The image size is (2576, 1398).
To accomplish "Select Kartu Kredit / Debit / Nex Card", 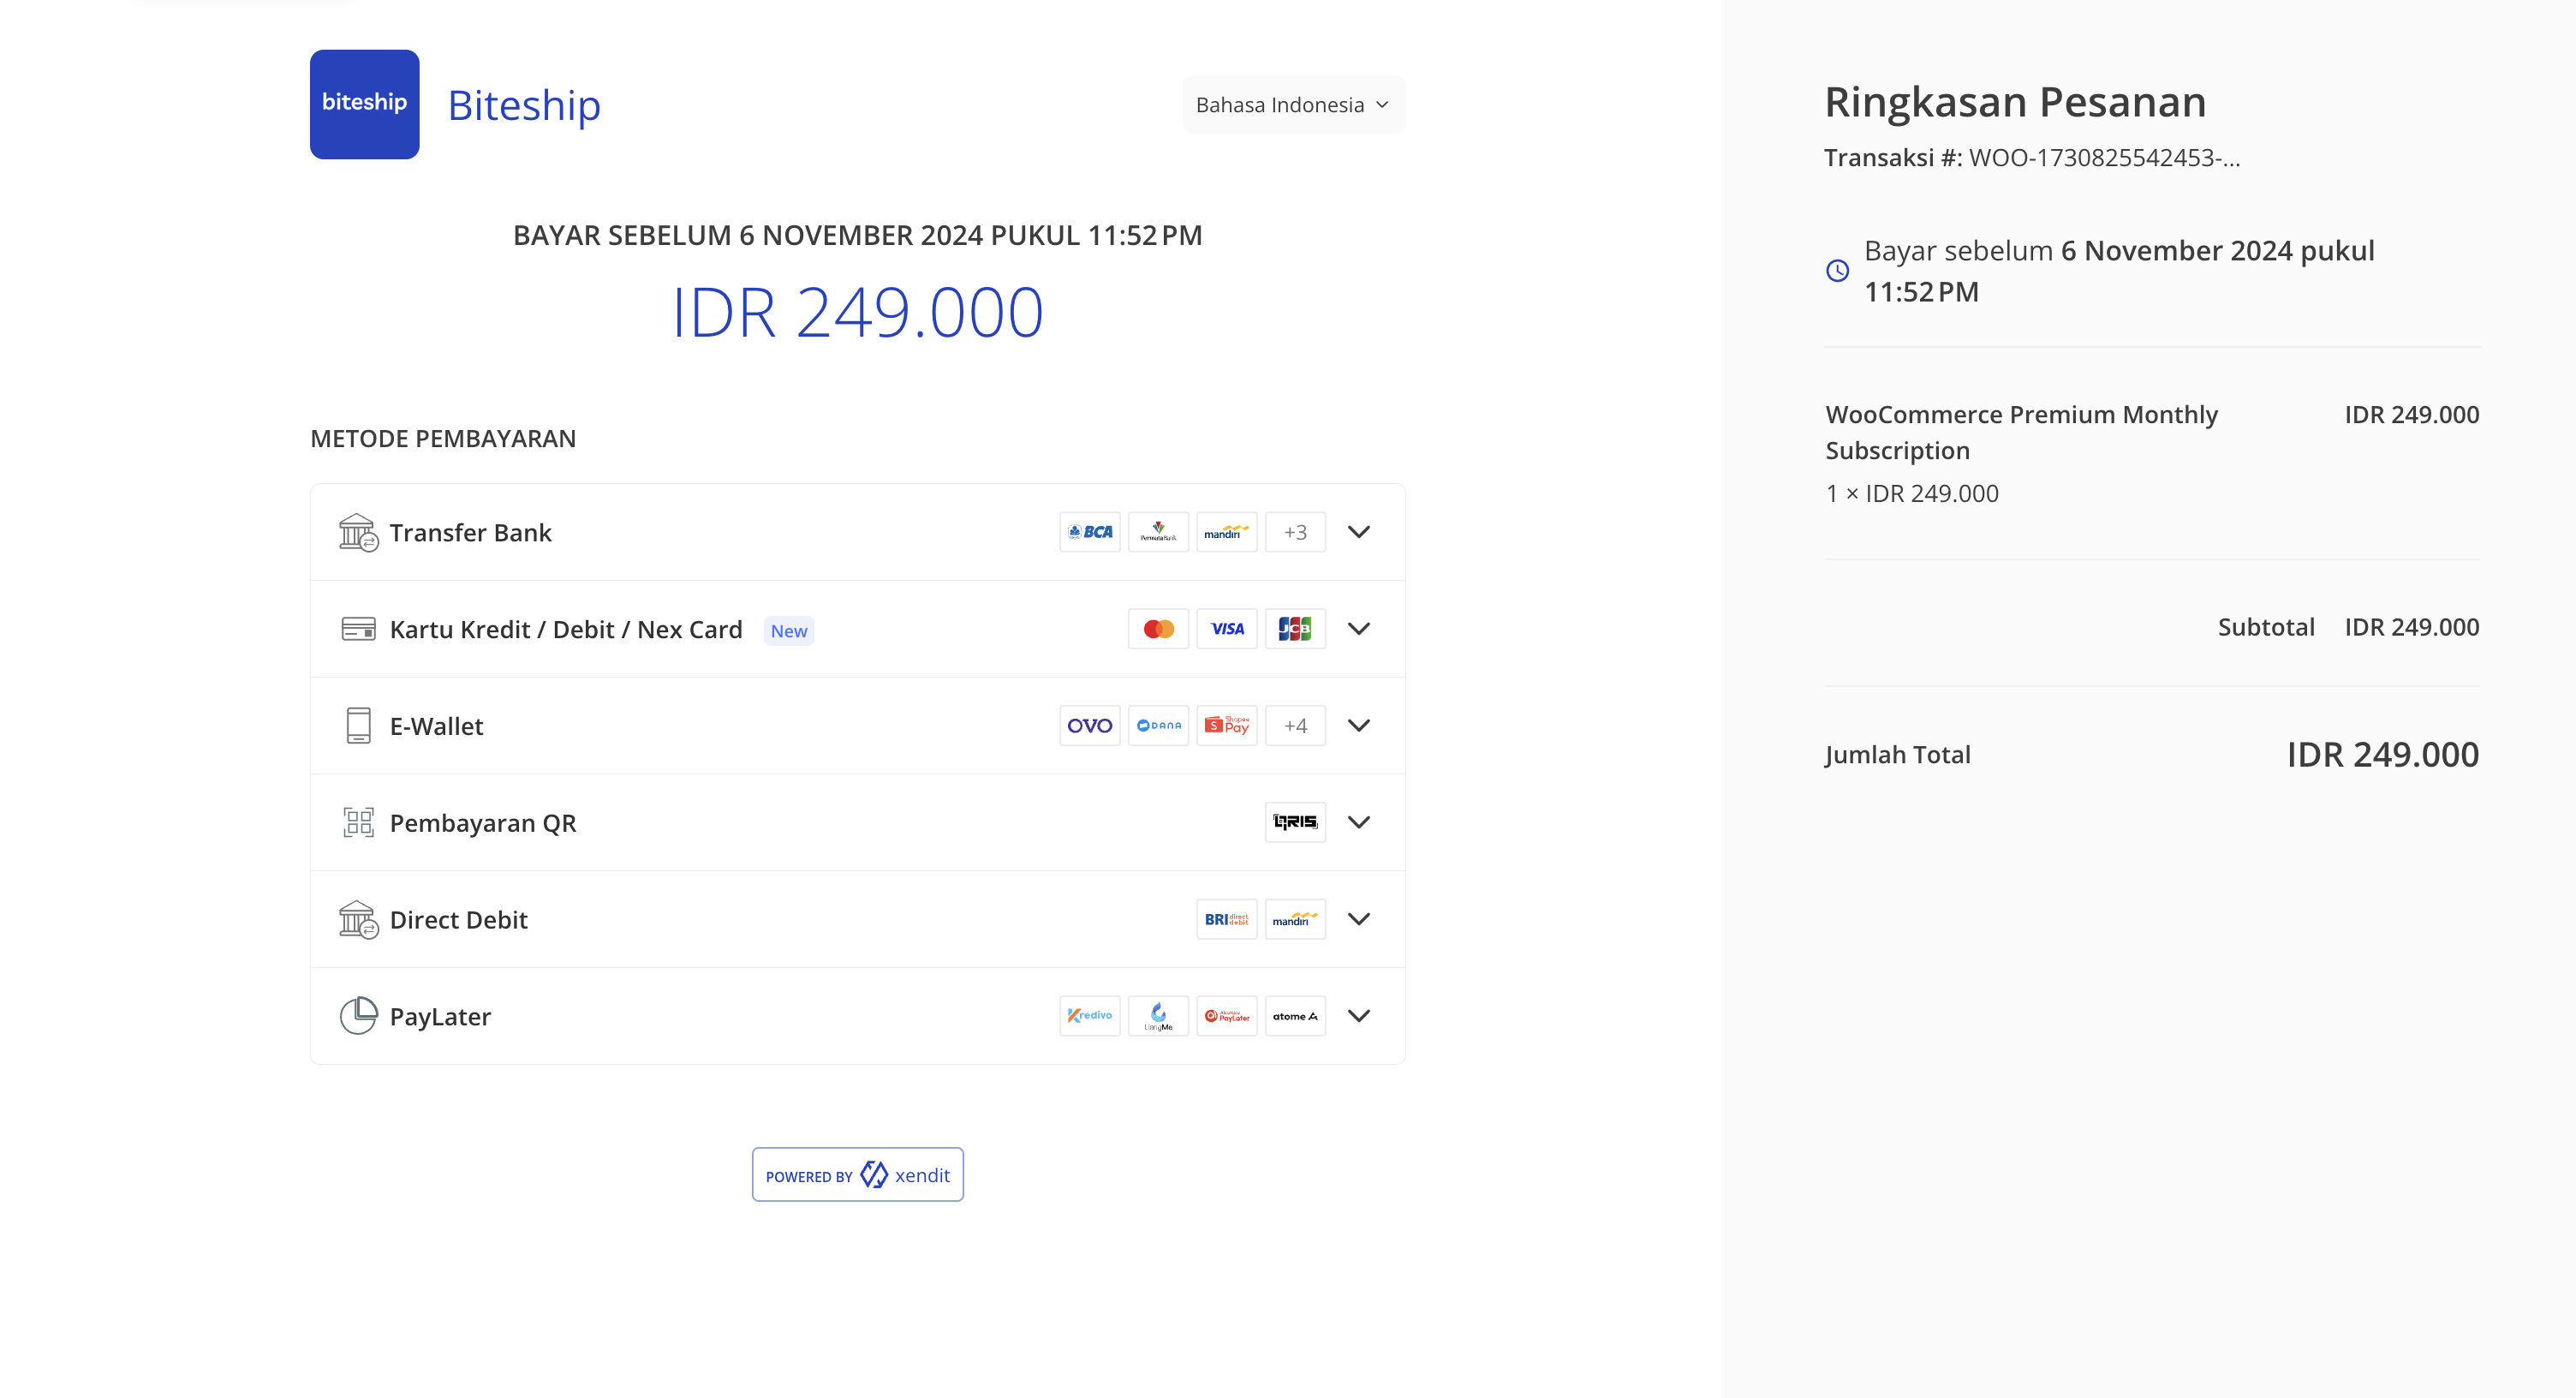I will pos(566,630).
